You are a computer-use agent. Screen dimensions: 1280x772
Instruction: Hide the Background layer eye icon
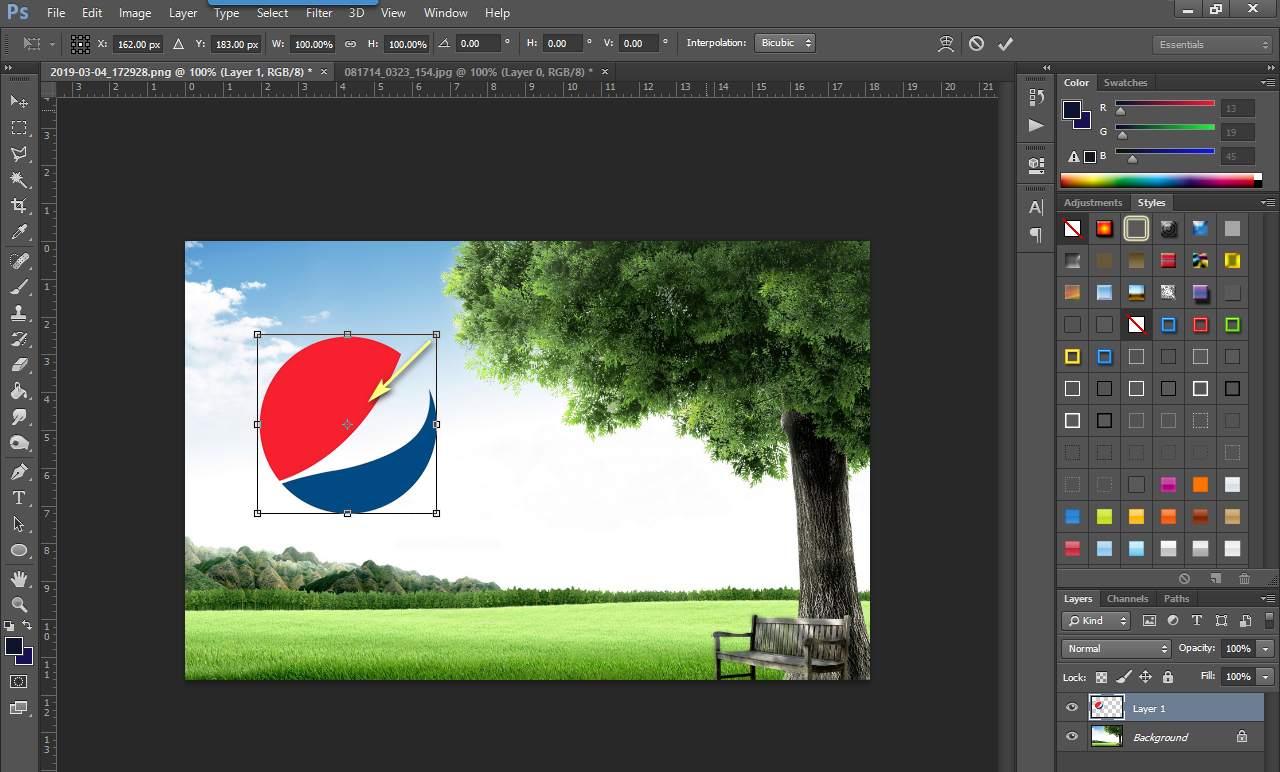pos(1072,737)
